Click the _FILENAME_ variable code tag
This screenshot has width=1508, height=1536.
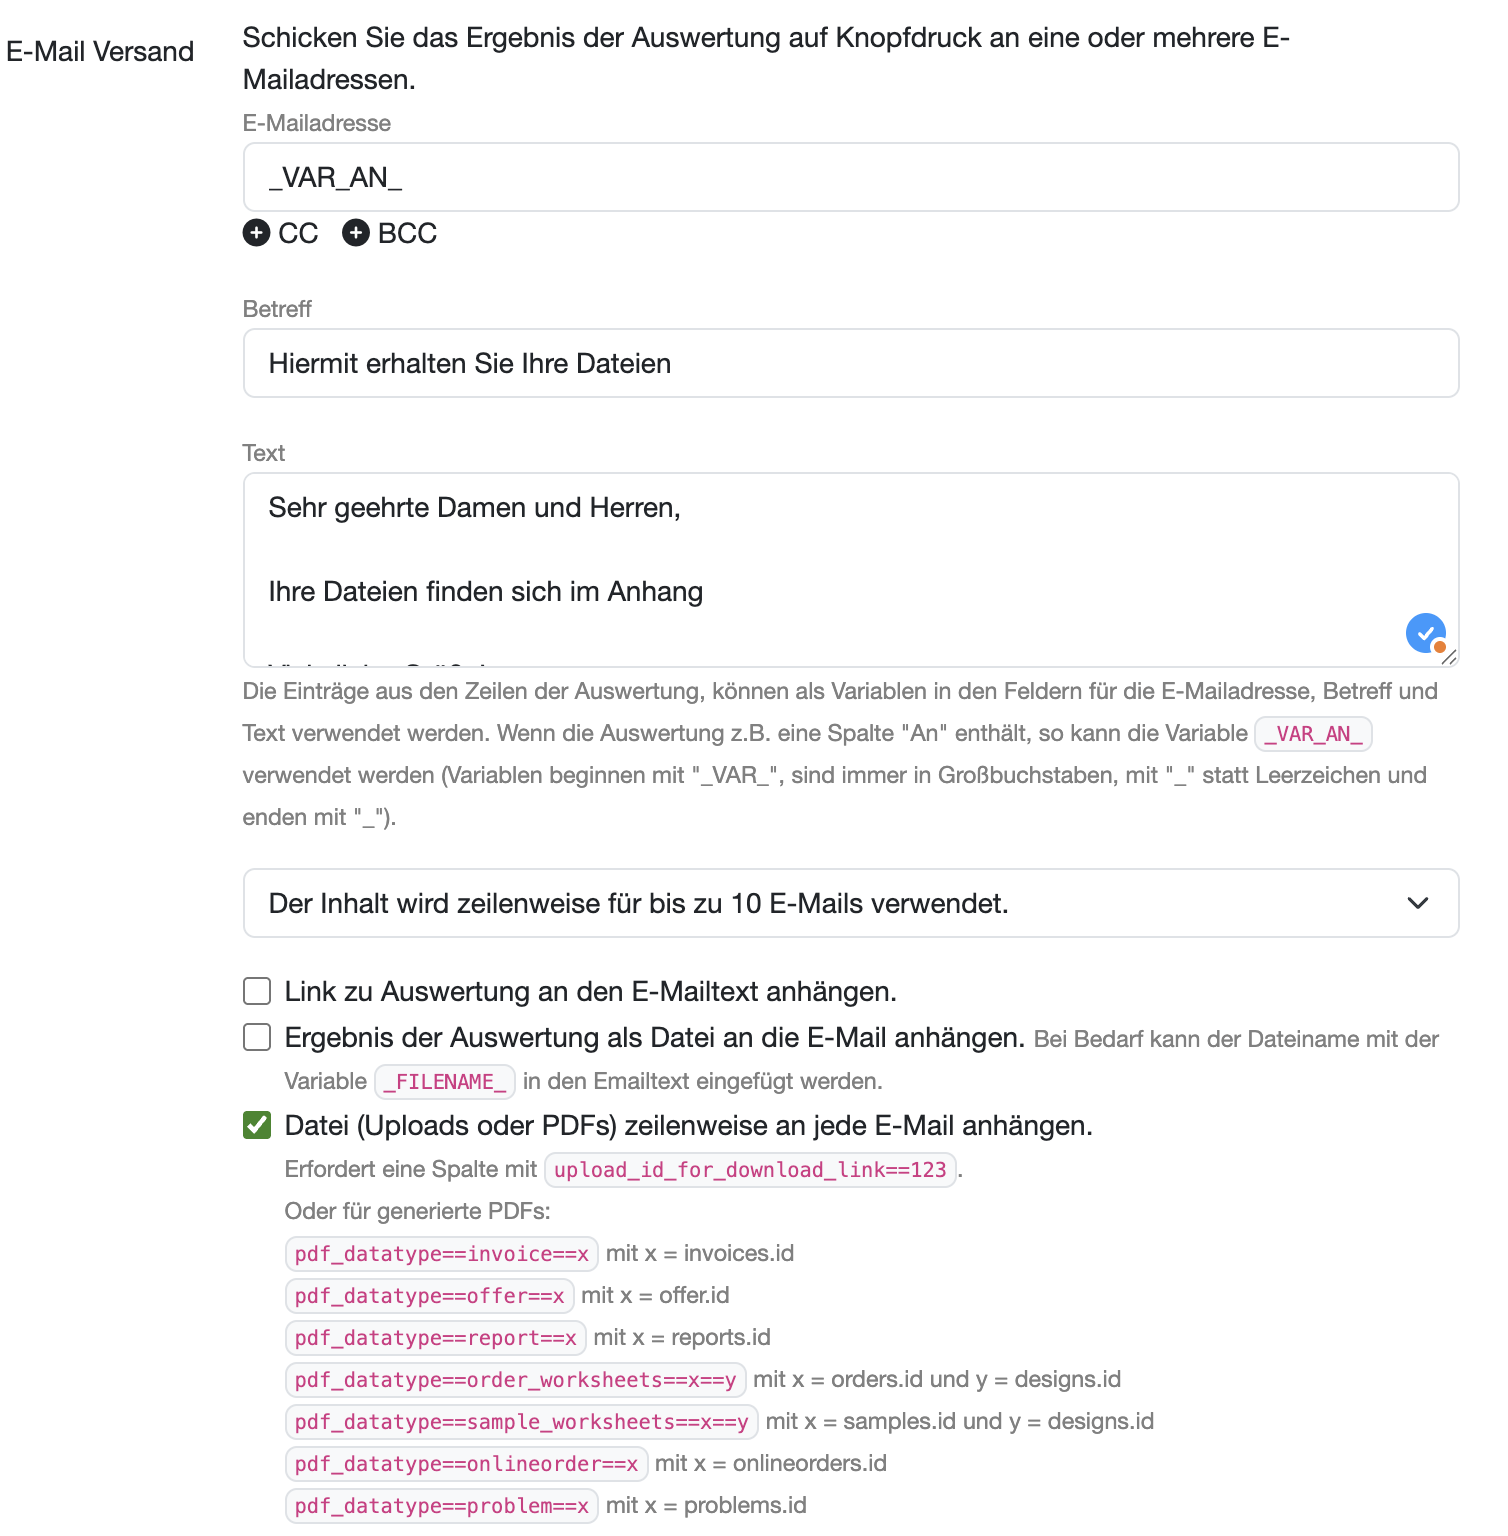pyautogui.click(x=445, y=1081)
